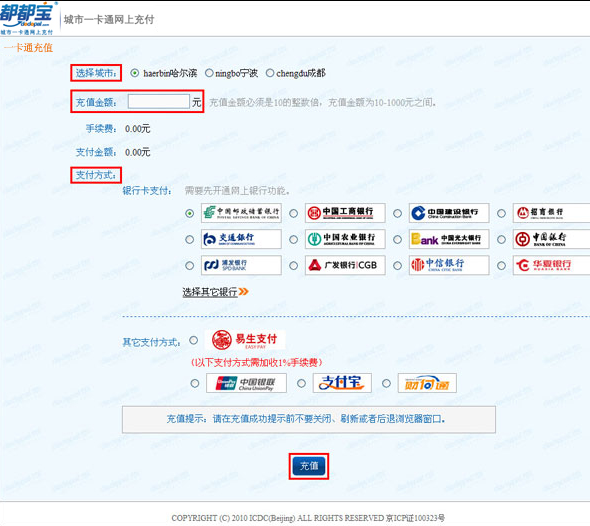Select the ningbo宁波 city radio button
590x526 pixels.
point(209,73)
